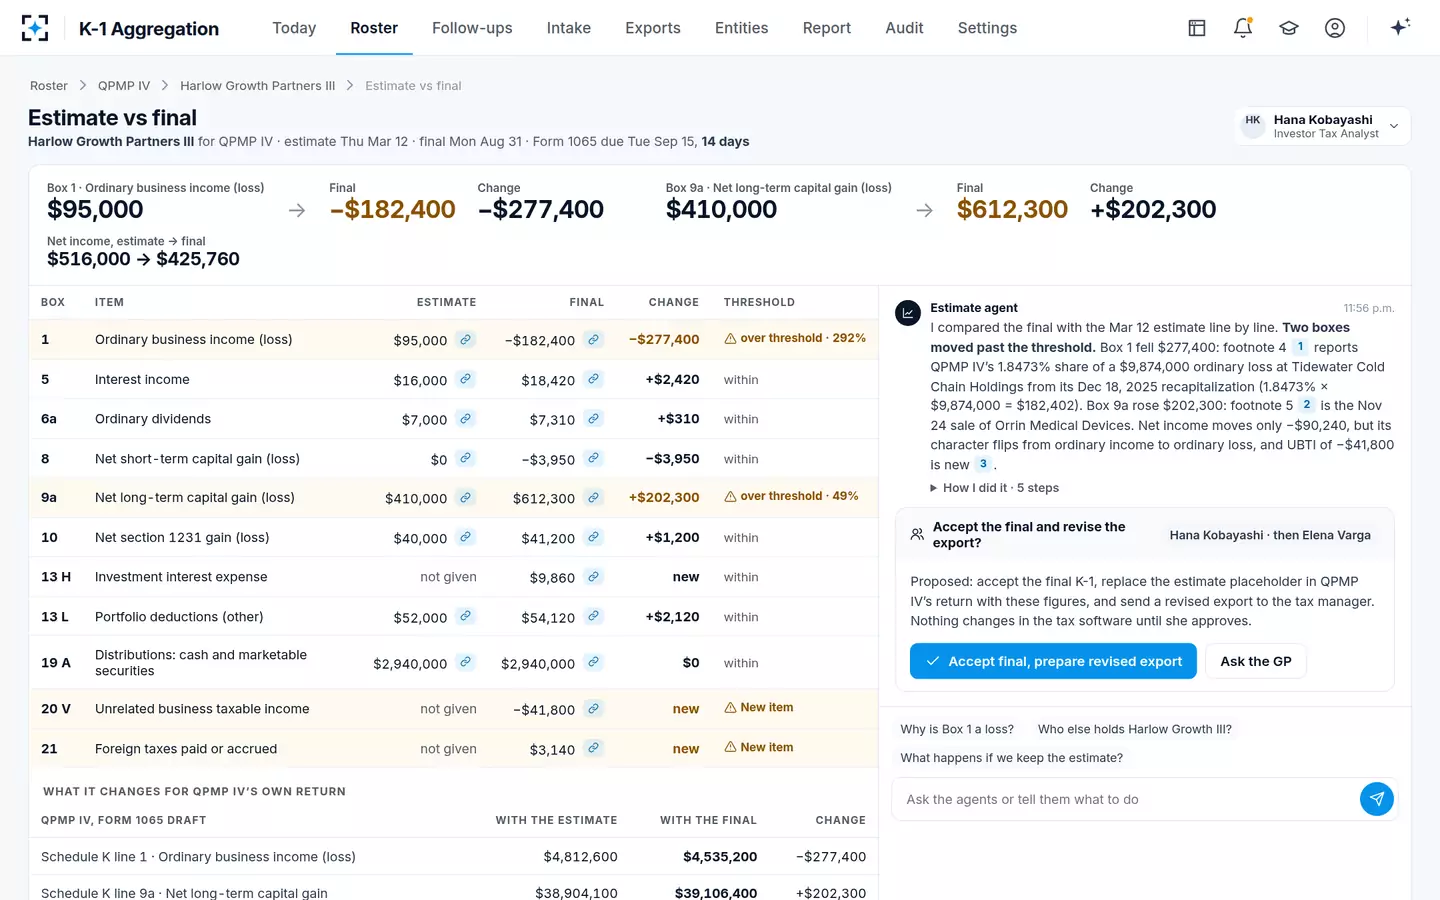
Task: Send the message with paper-plane button
Action: click(1377, 799)
